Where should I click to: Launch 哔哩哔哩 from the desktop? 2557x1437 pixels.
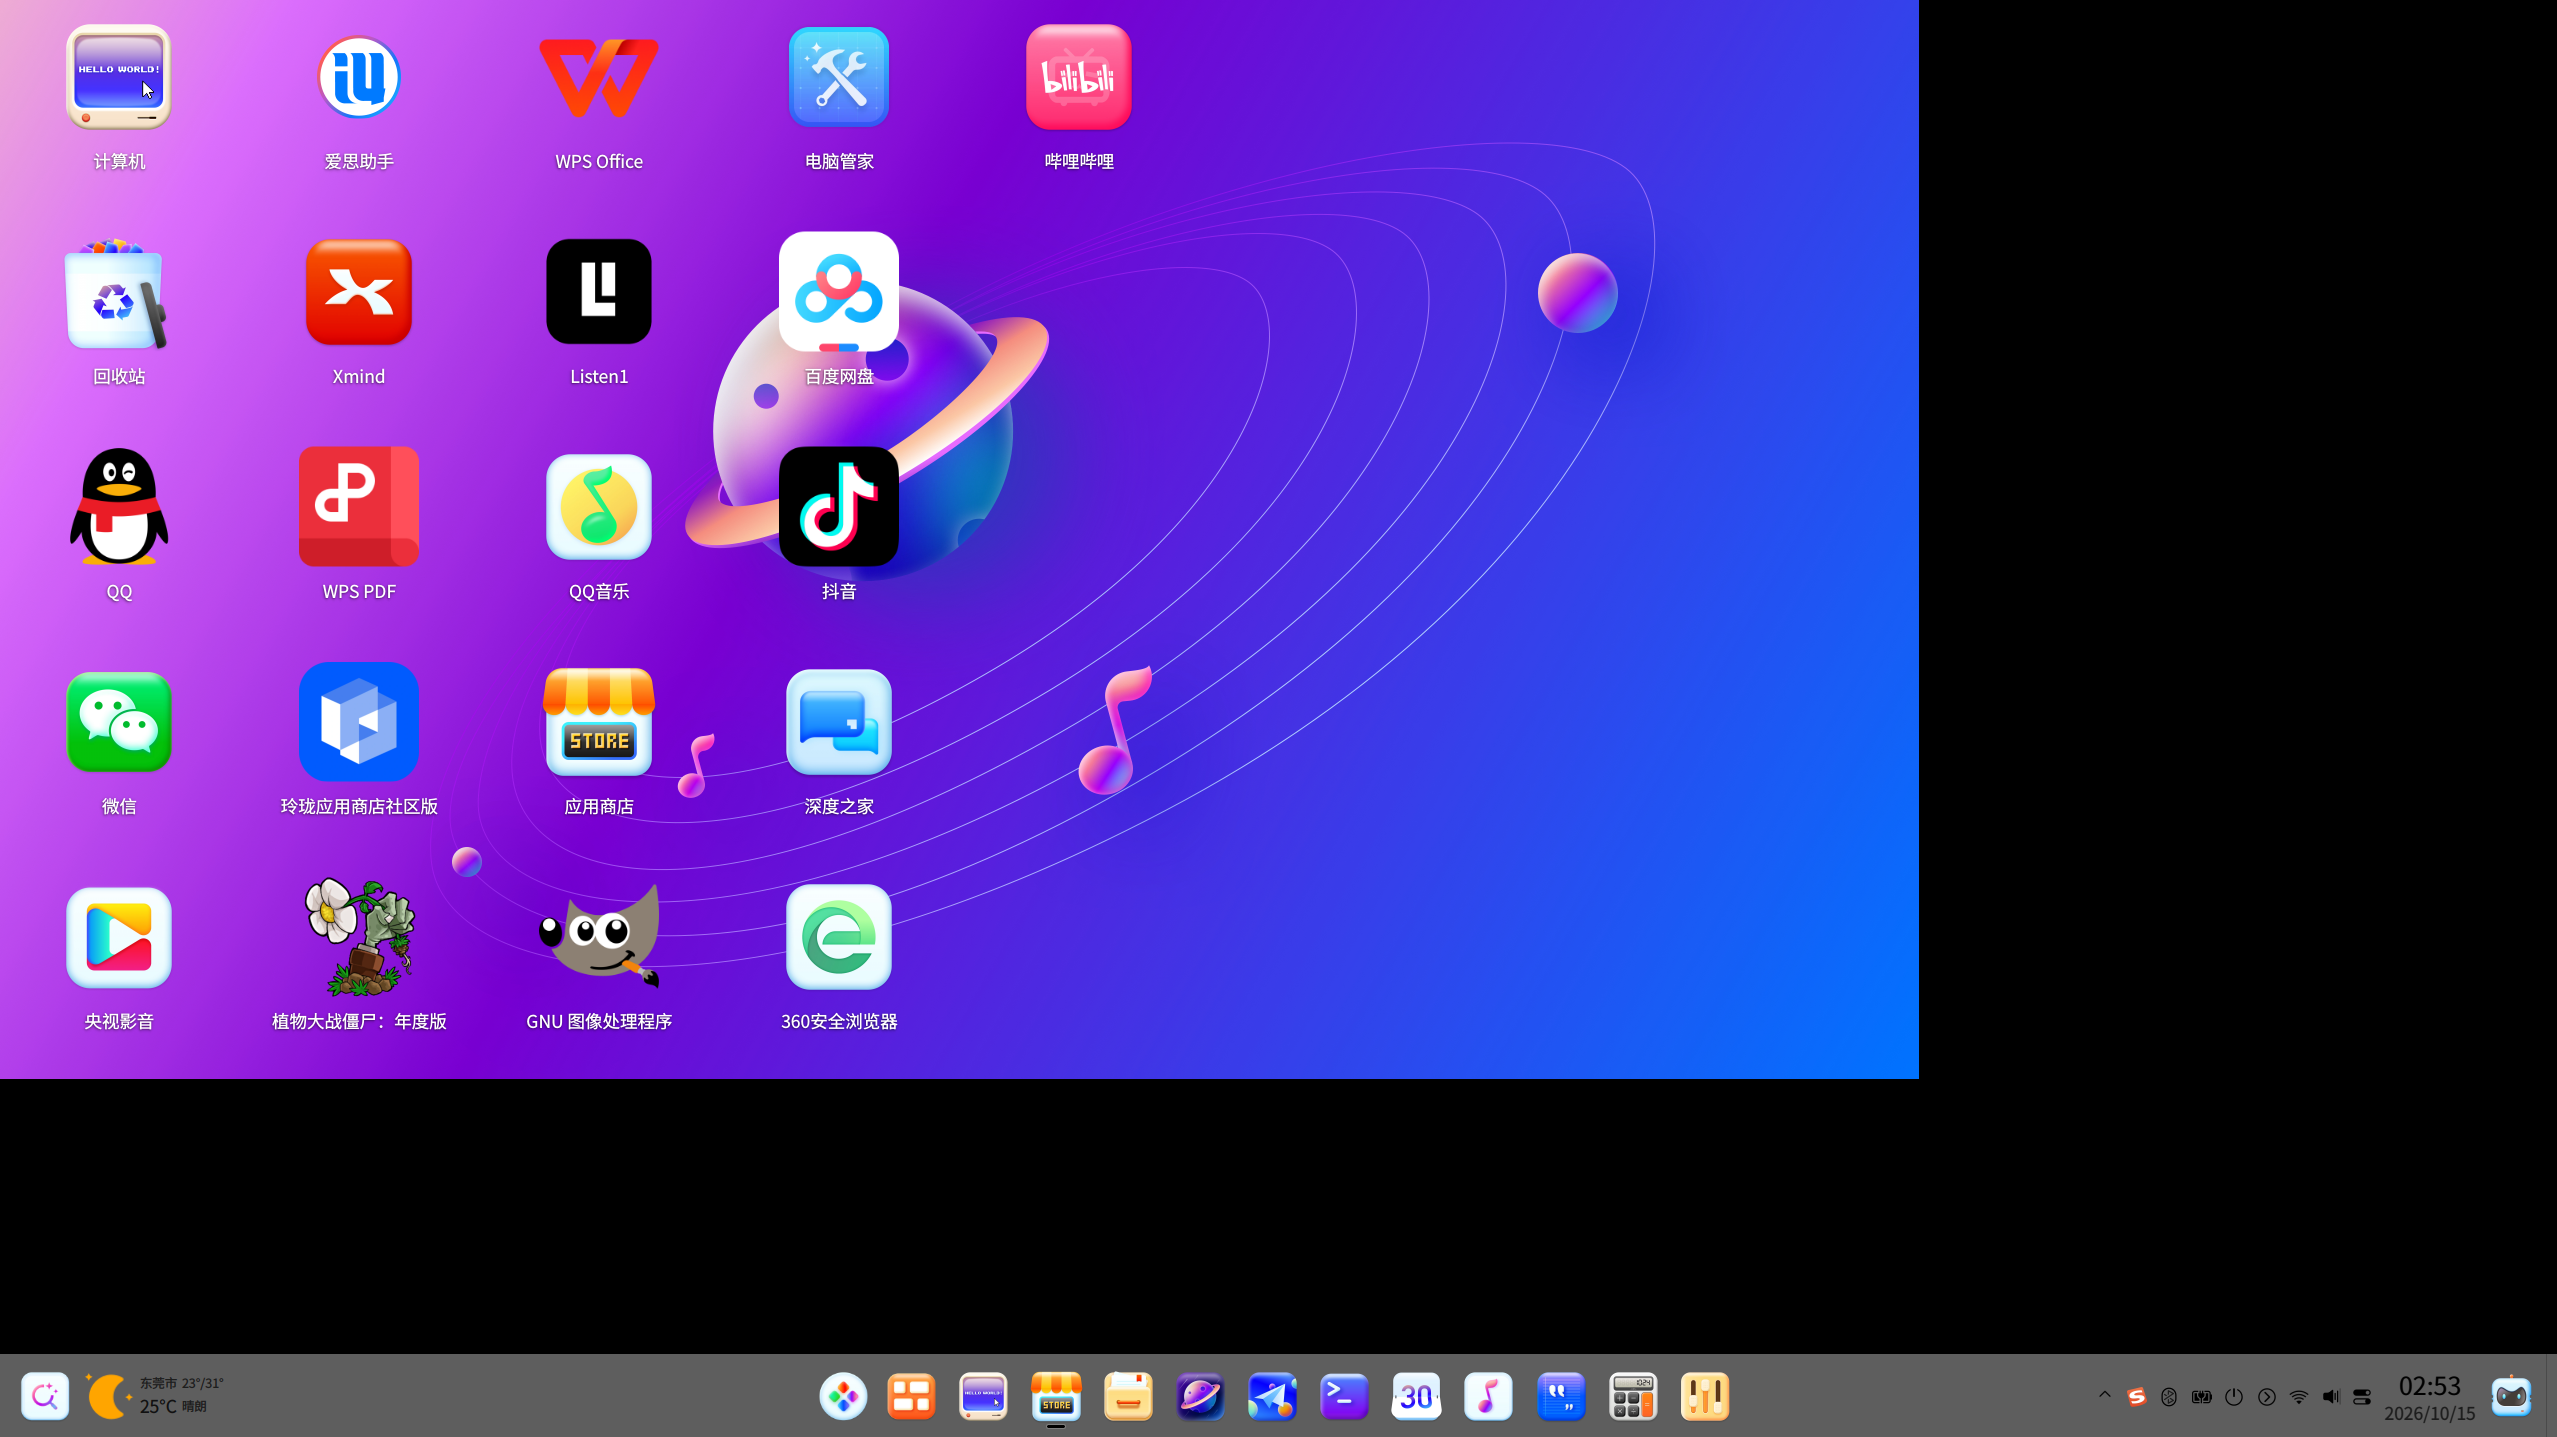1079,78
